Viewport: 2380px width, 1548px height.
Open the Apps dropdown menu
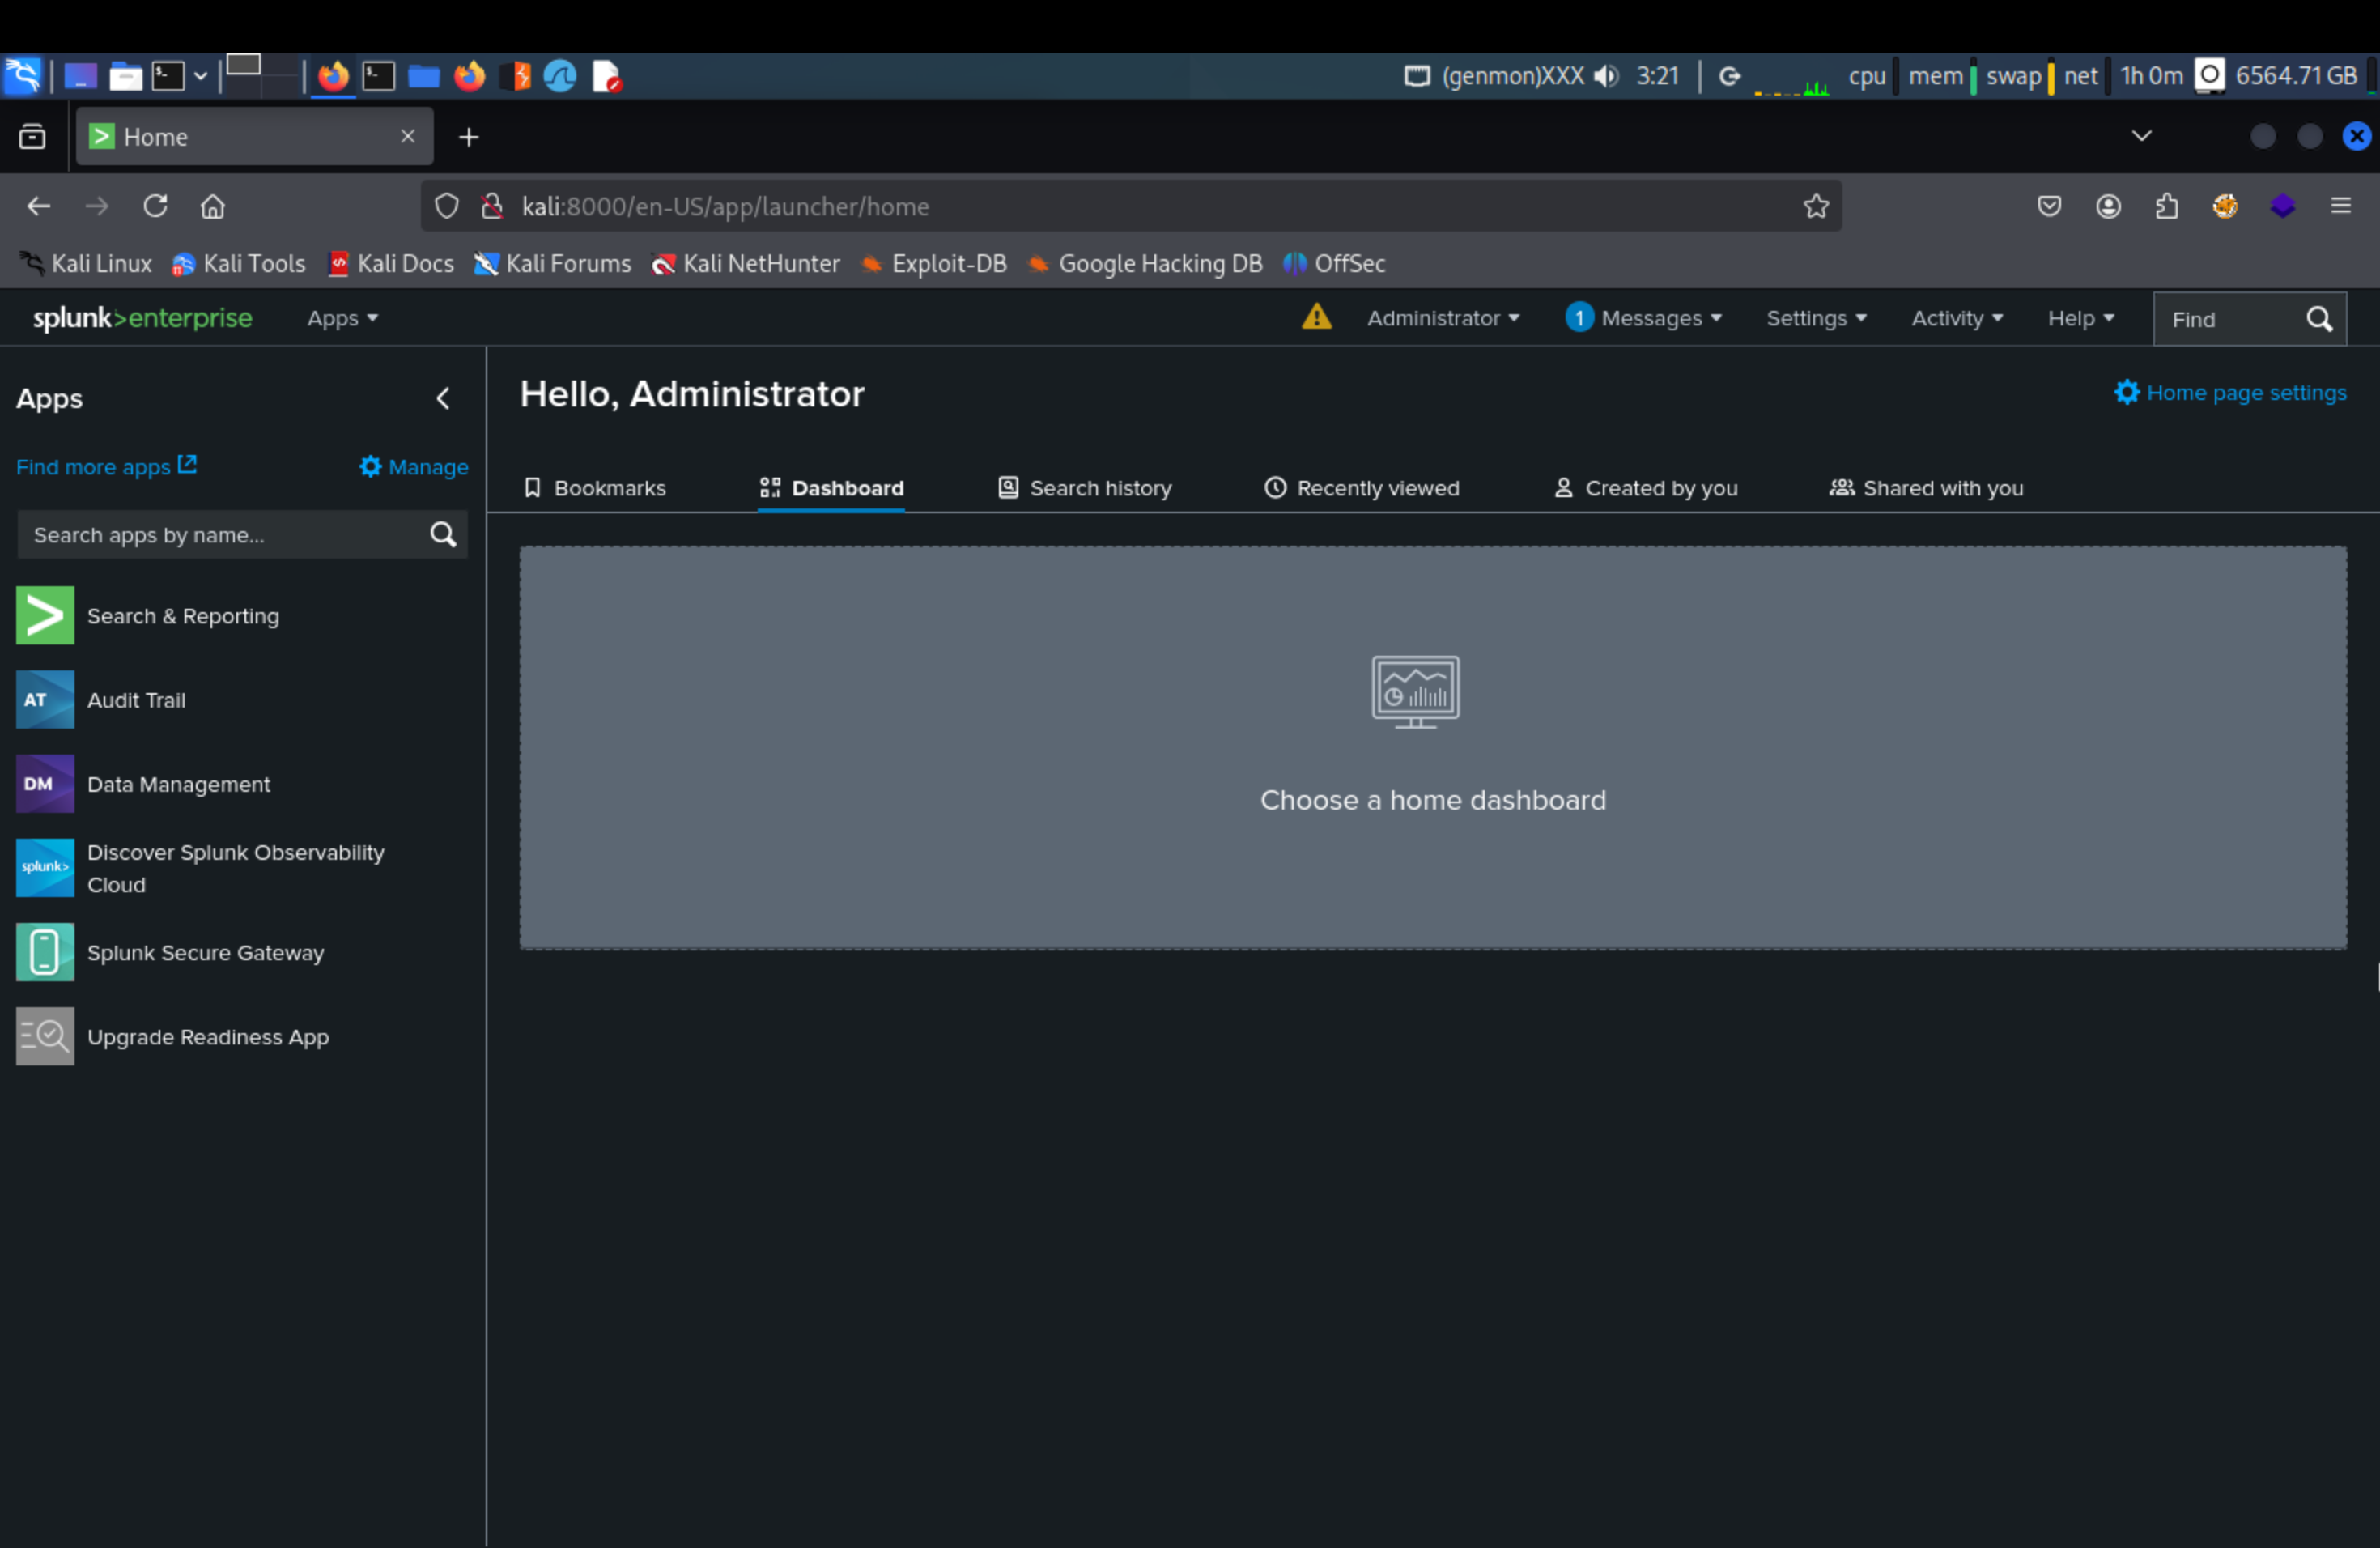coord(342,318)
